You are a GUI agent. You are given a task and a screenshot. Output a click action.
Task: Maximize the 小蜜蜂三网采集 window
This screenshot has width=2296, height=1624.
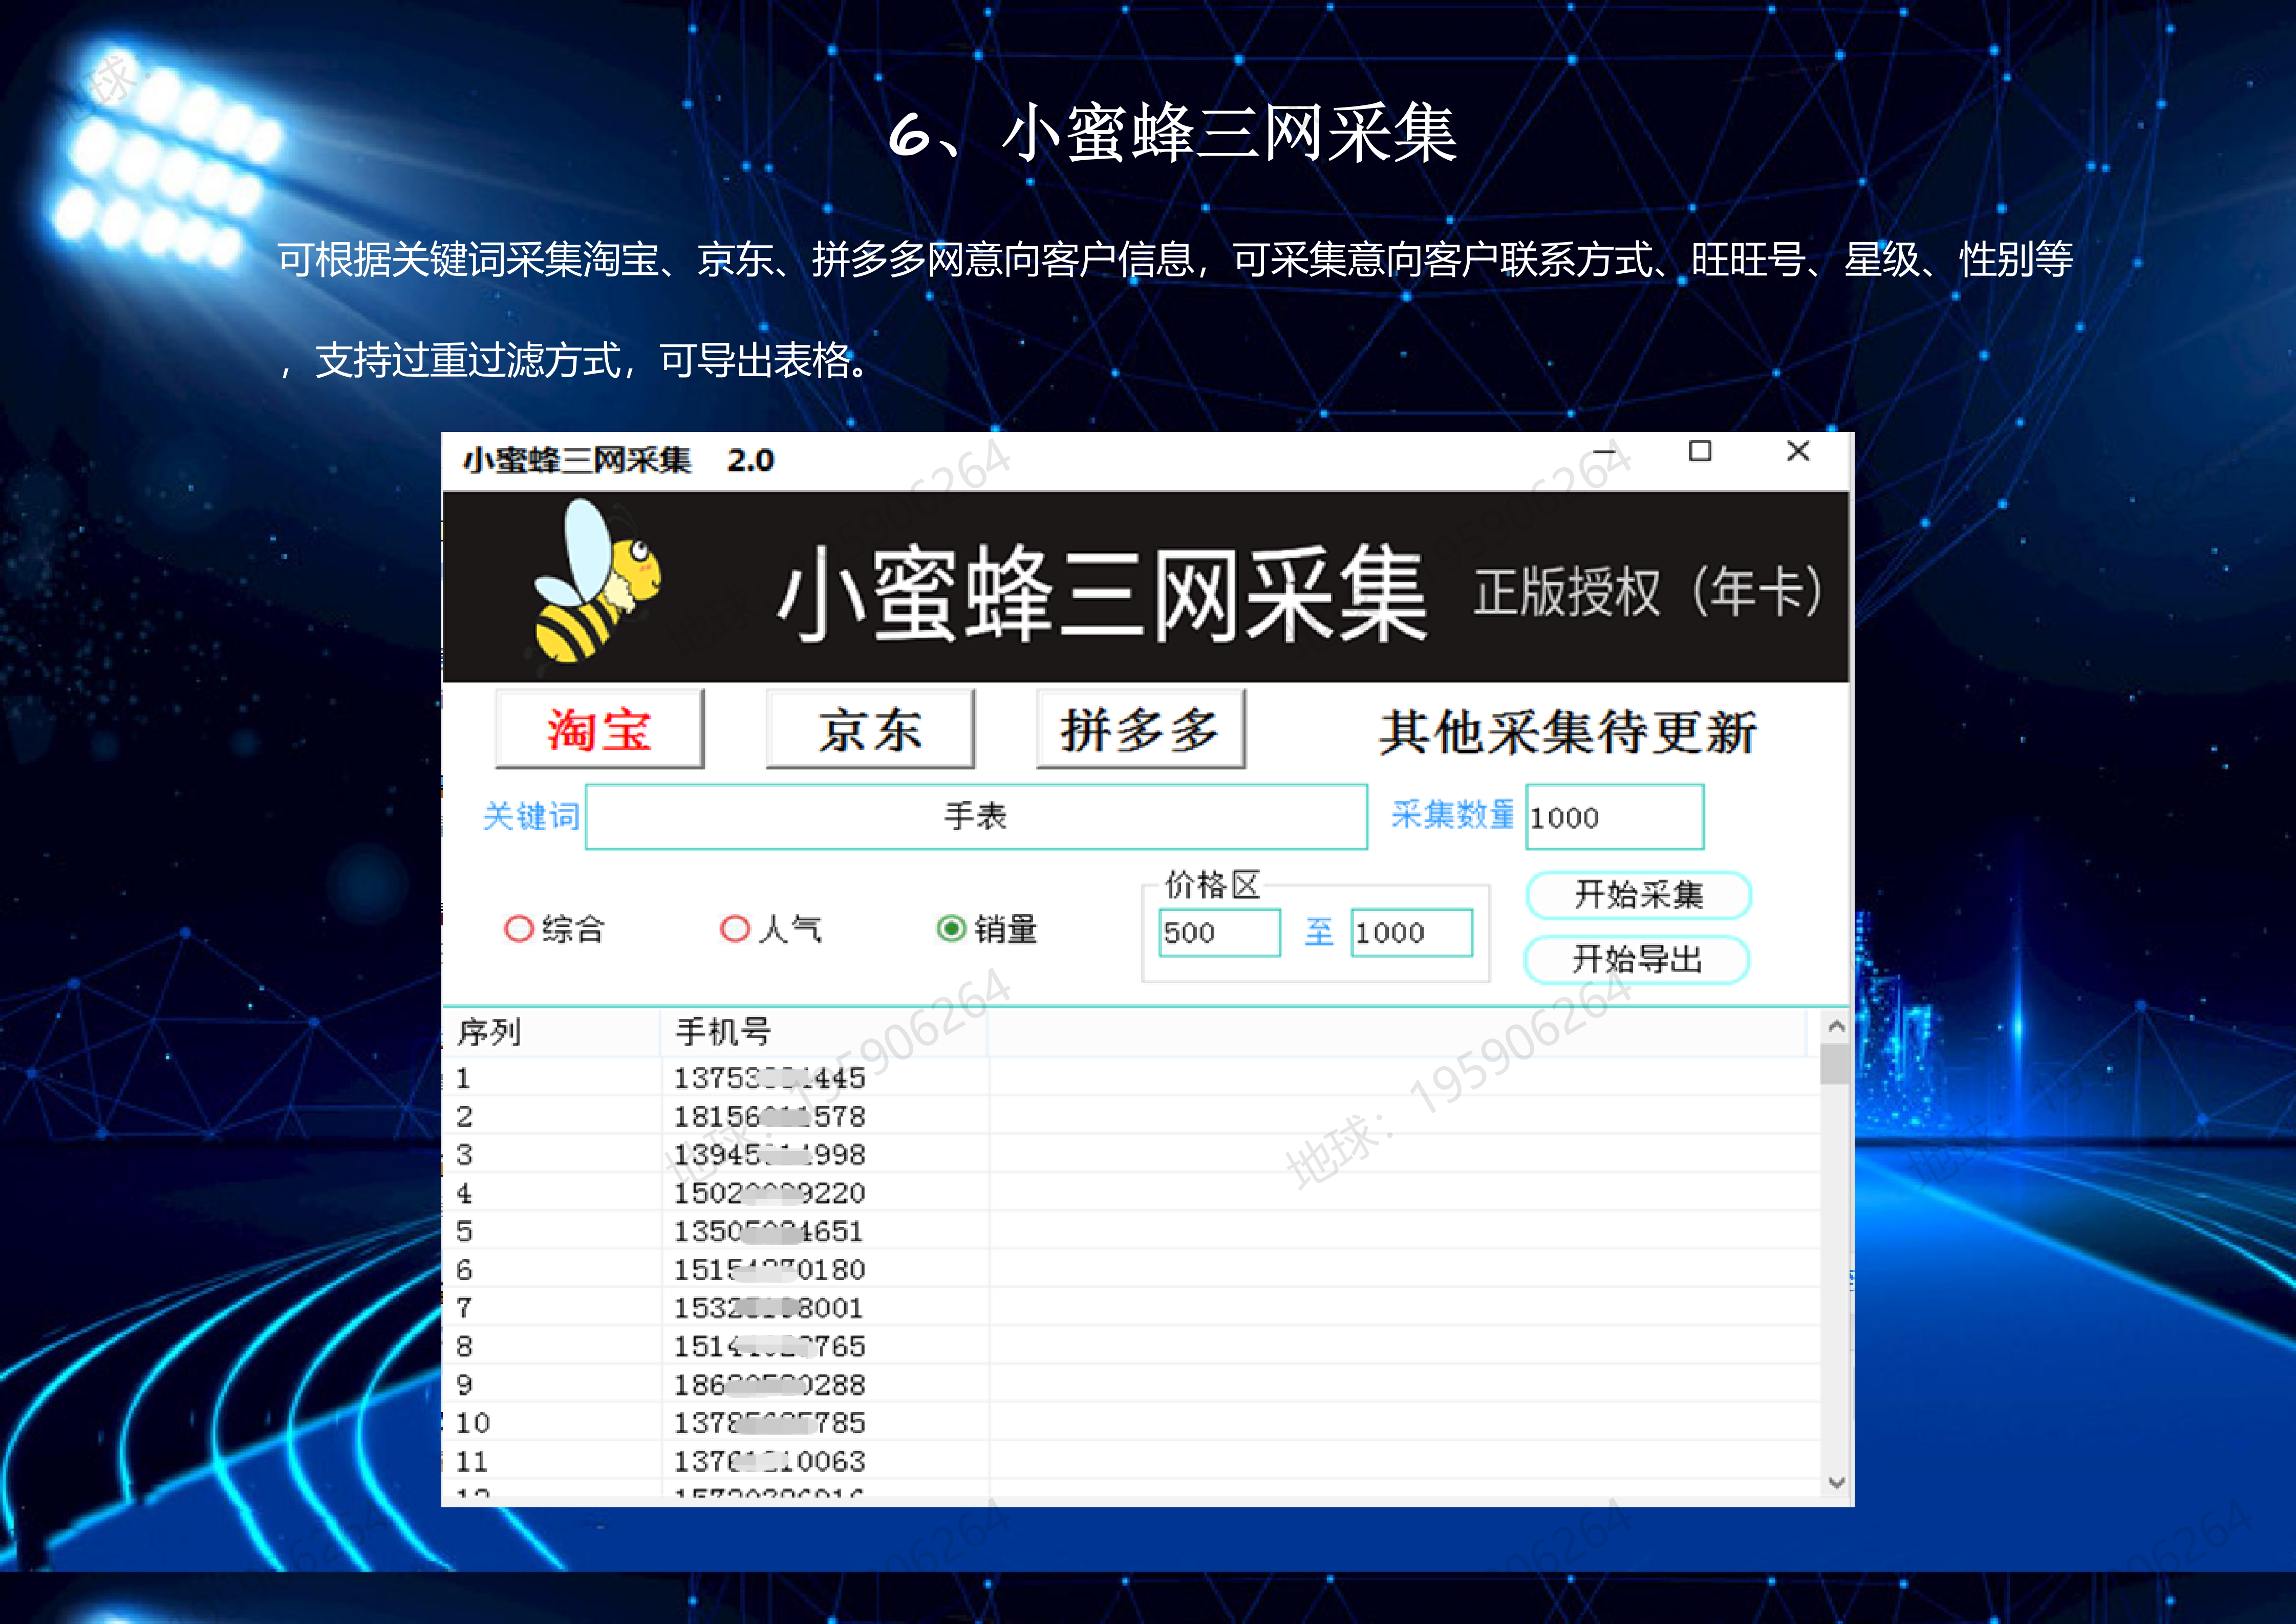1700,452
